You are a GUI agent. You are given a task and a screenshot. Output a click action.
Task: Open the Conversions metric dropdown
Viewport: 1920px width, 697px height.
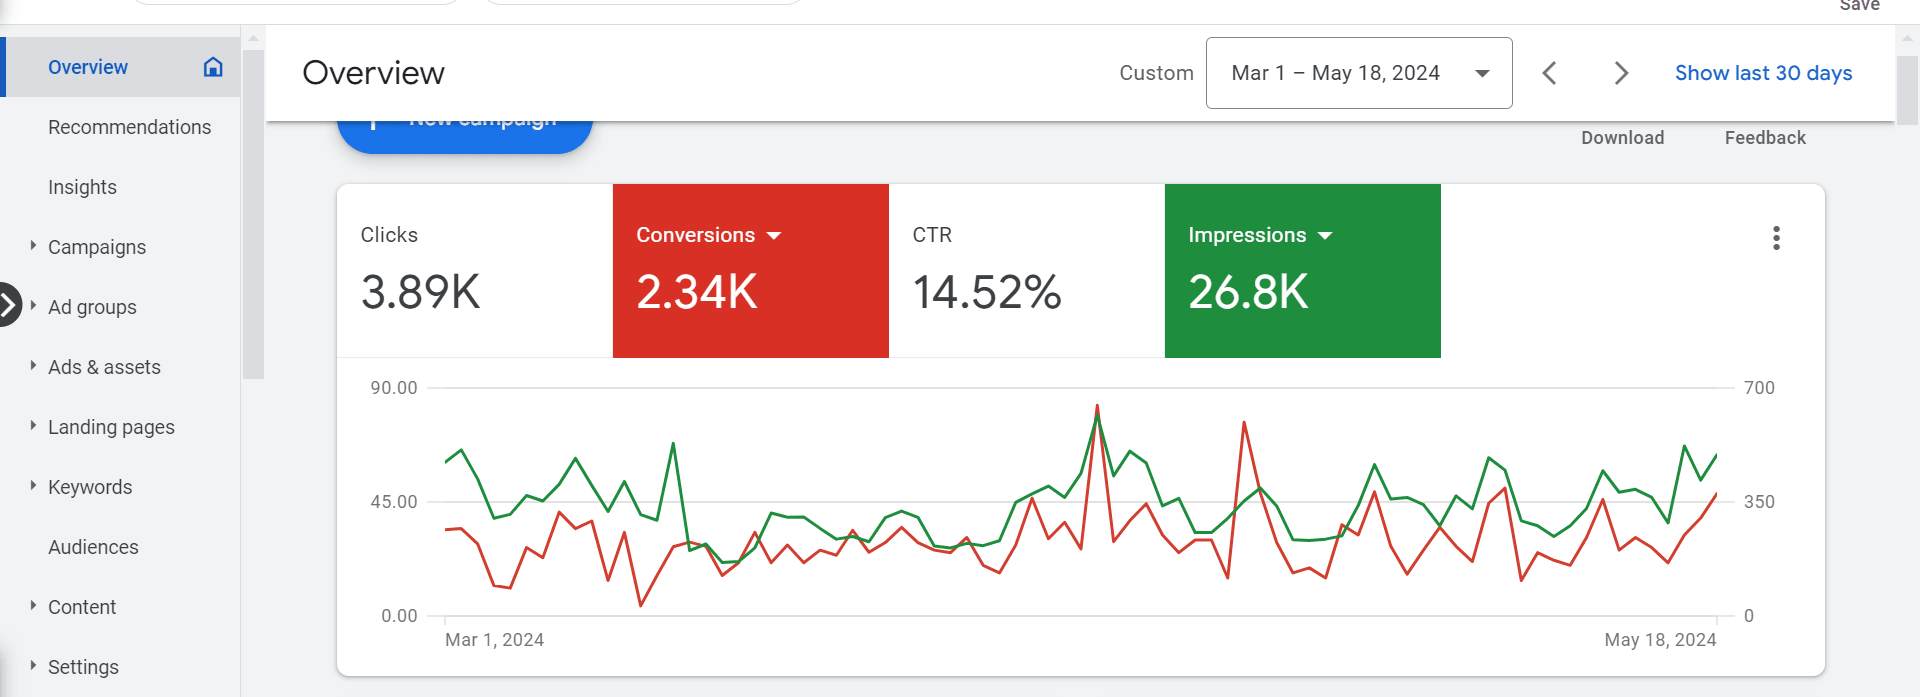pyautogui.click(x=773, y=236)
